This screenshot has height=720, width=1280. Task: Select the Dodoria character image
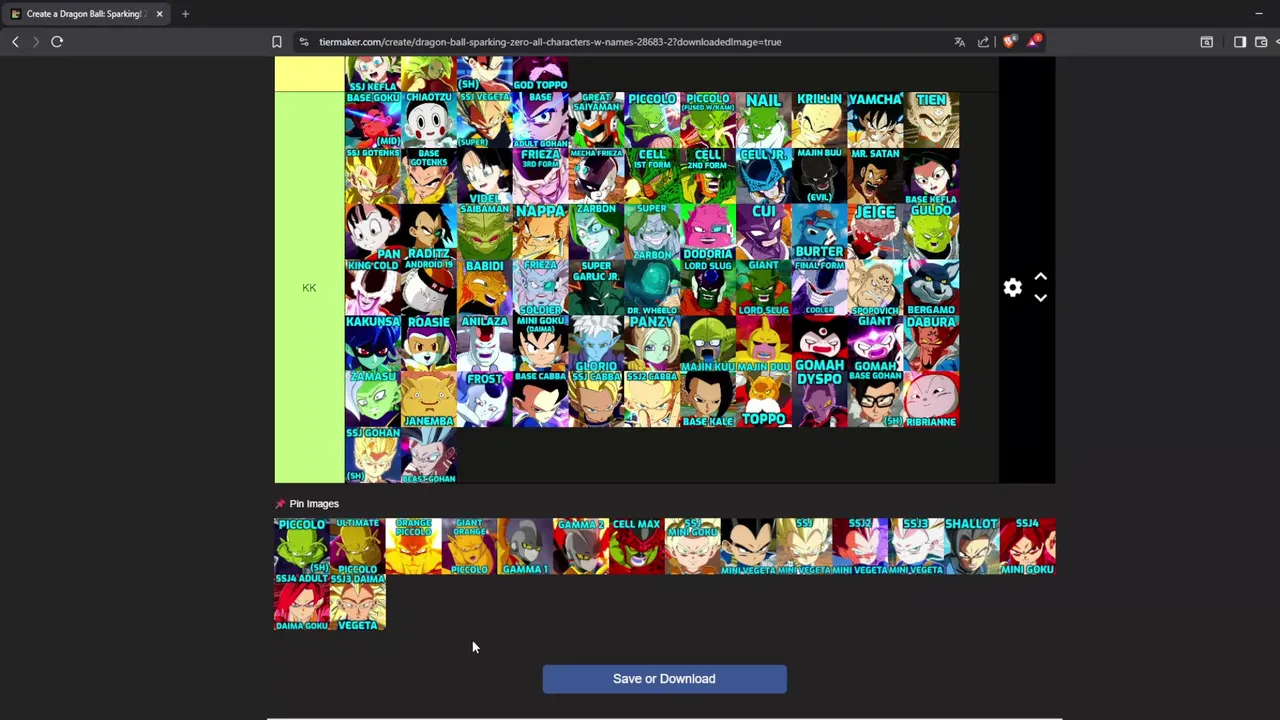click(x=708, y=232)
